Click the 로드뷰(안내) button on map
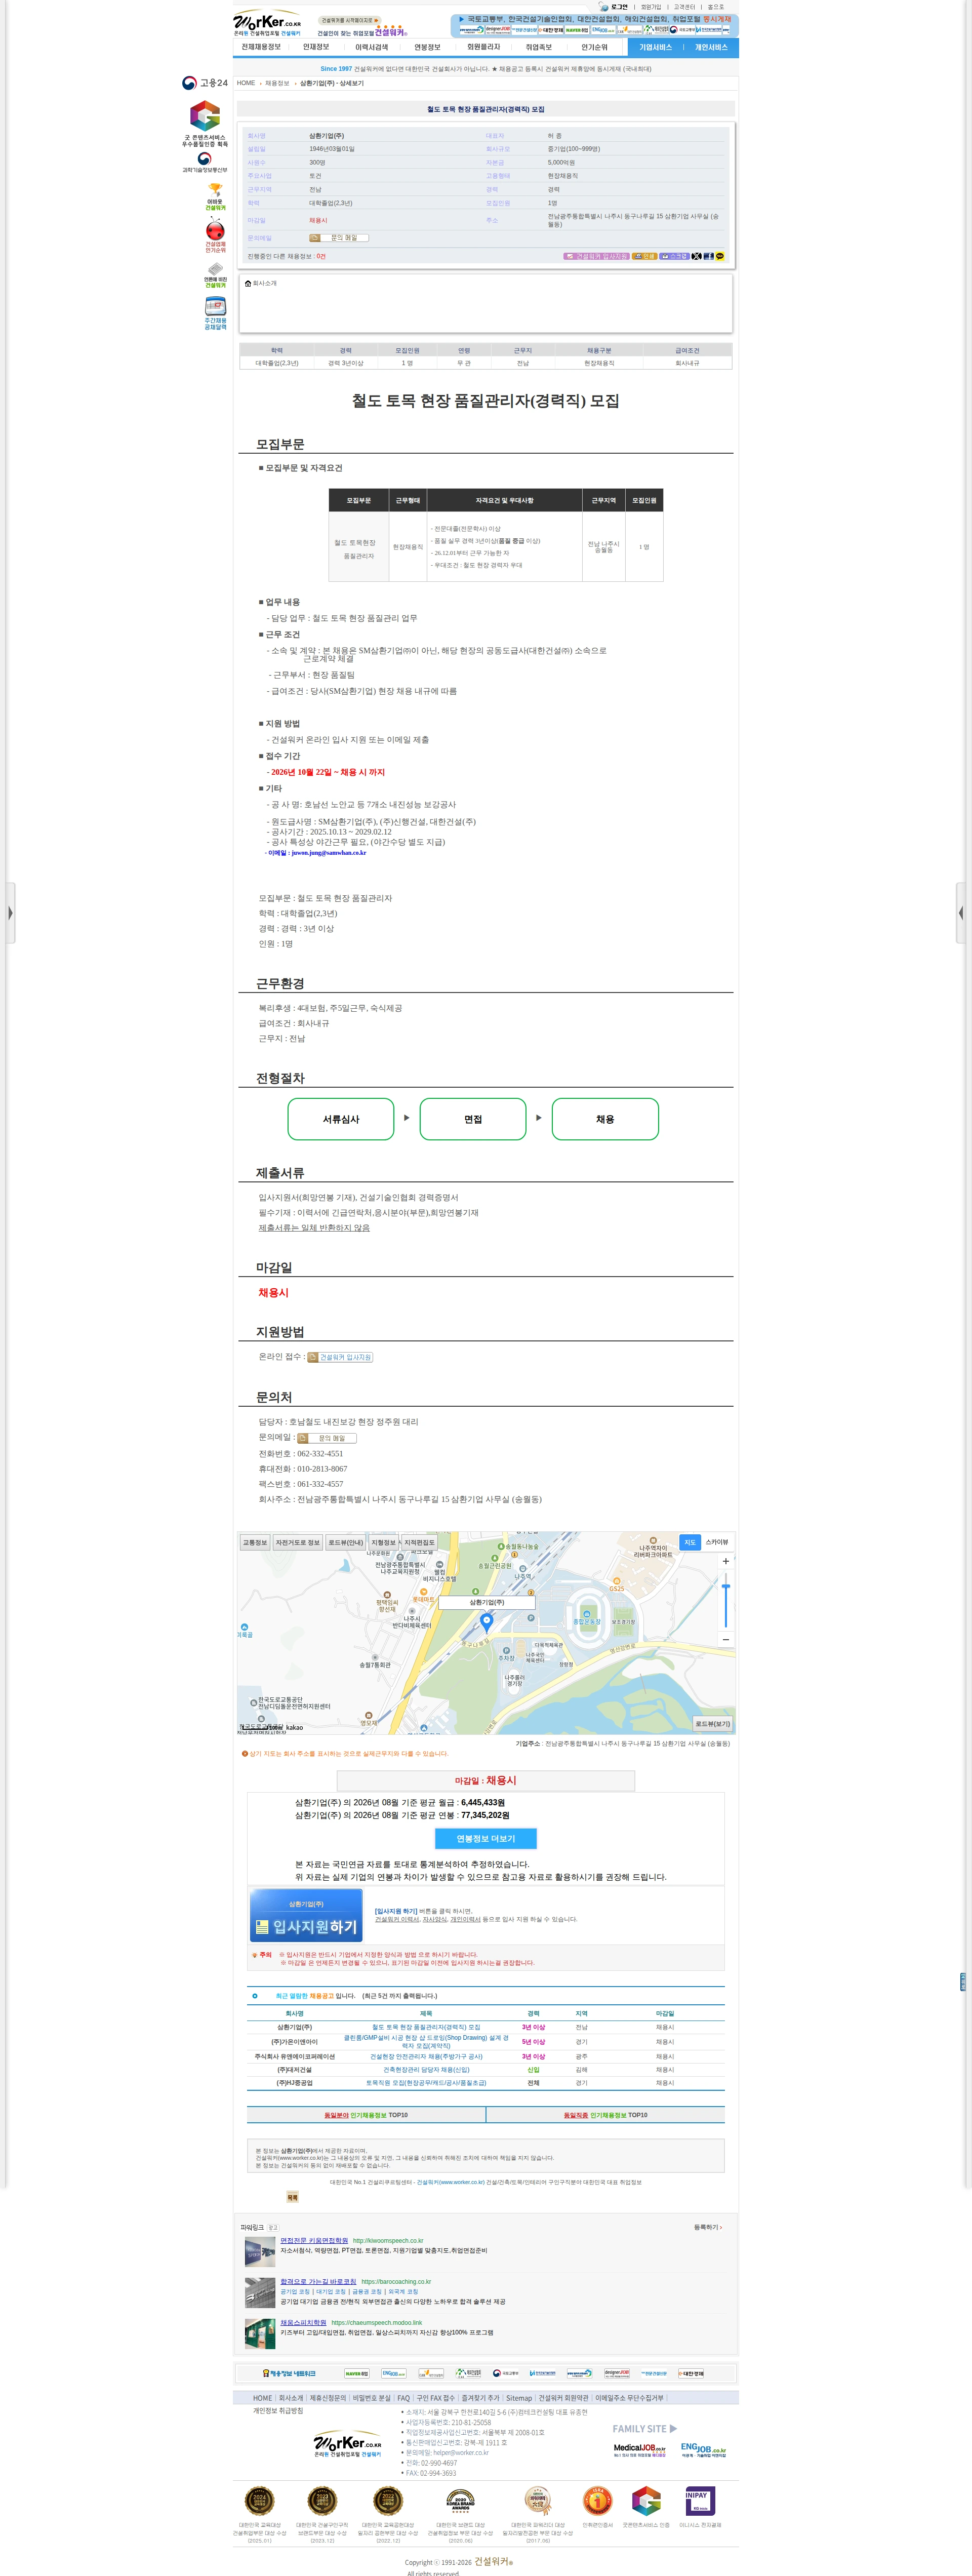 pos(346,1542)
